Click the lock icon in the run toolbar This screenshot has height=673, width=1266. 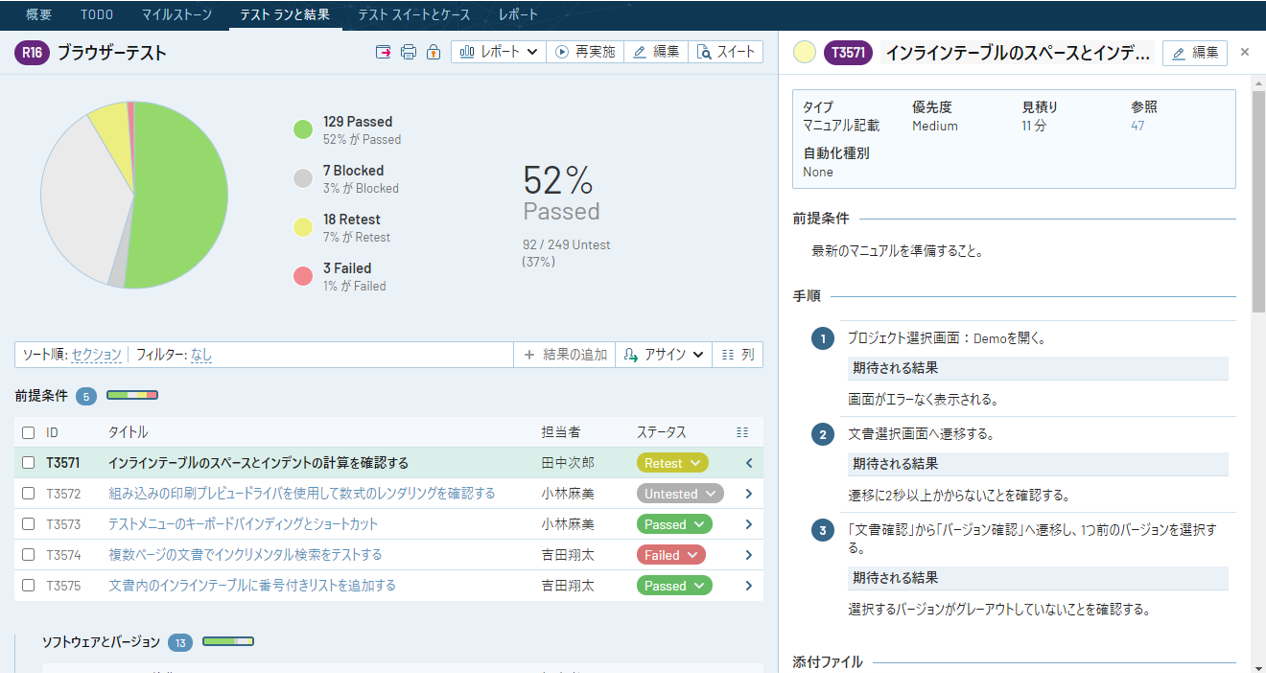(x=433, y=52)
